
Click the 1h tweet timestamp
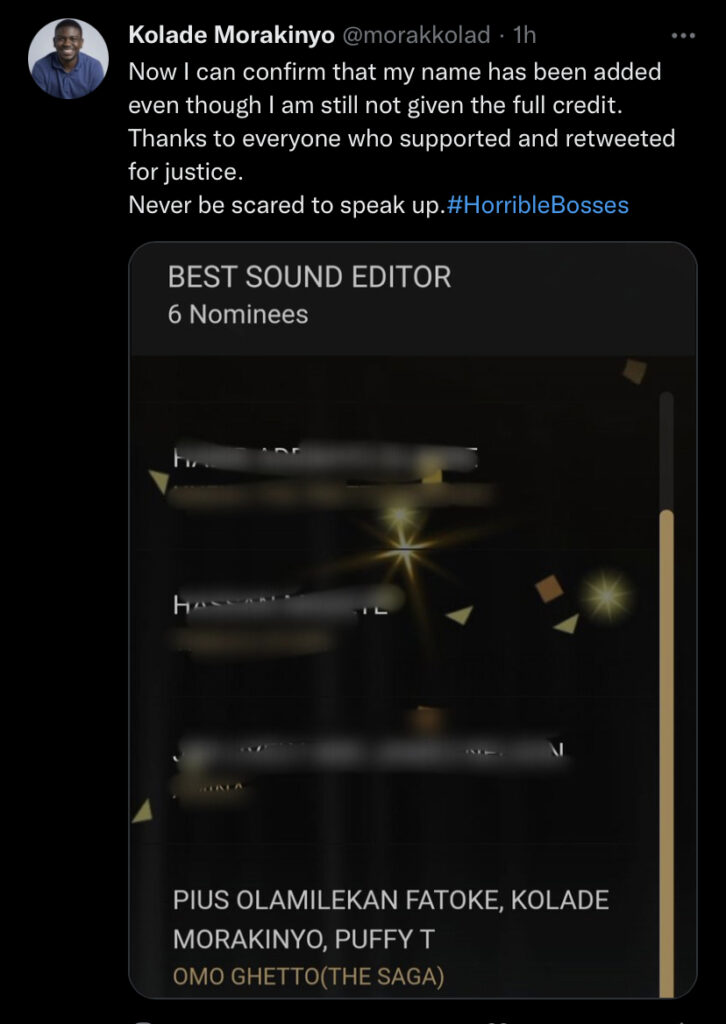[x=525, y=35]
